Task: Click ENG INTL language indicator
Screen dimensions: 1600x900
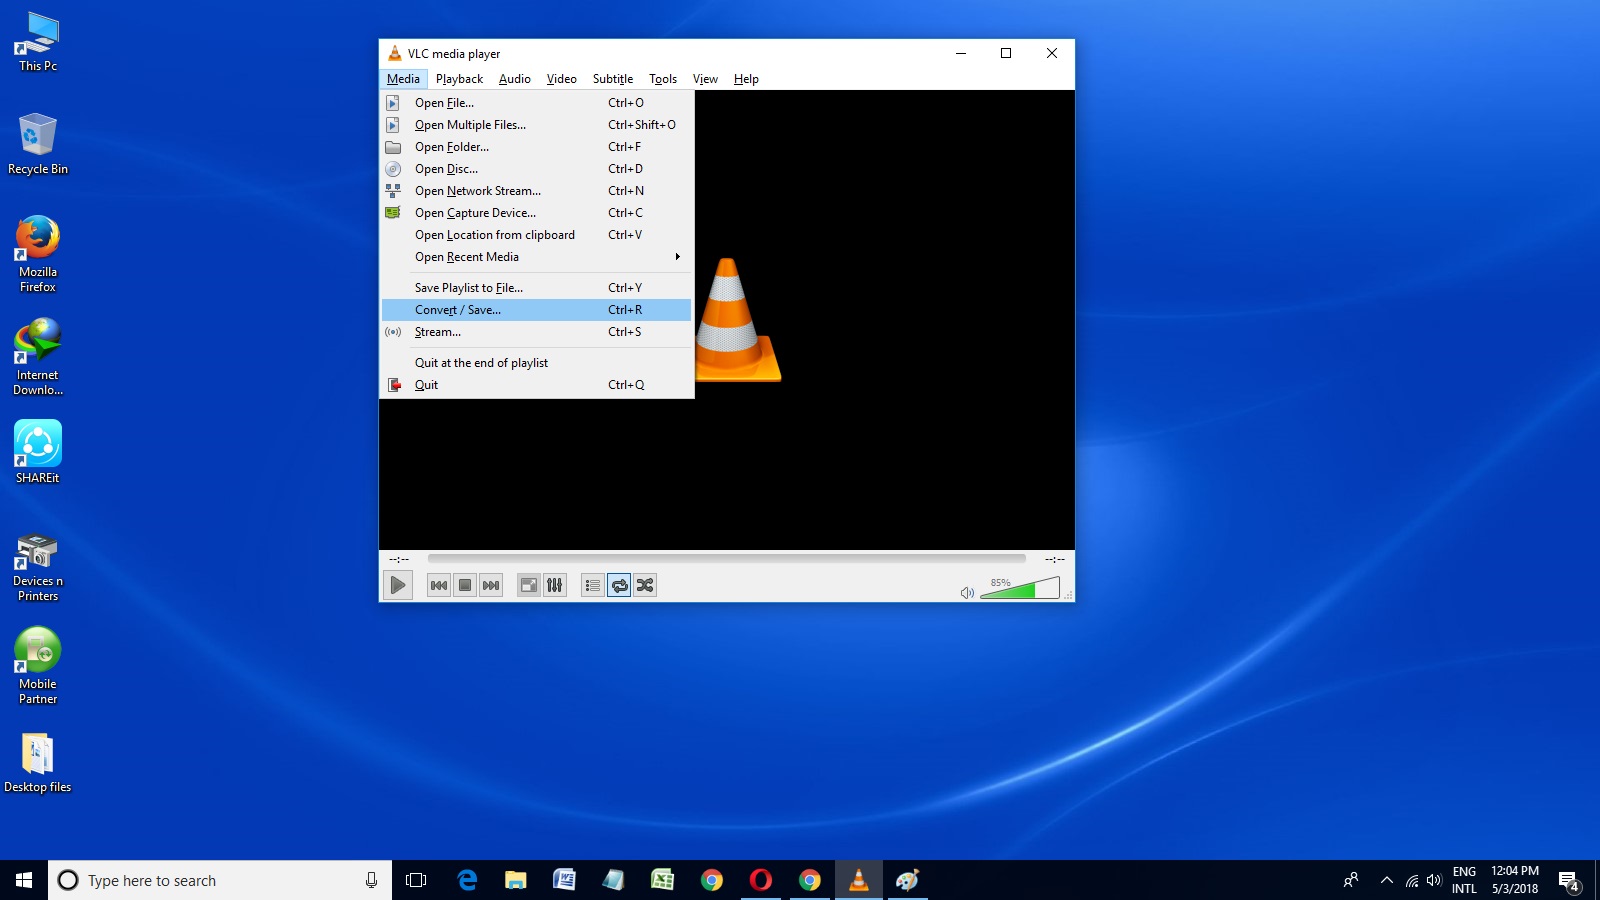Action: point(1464,880)
